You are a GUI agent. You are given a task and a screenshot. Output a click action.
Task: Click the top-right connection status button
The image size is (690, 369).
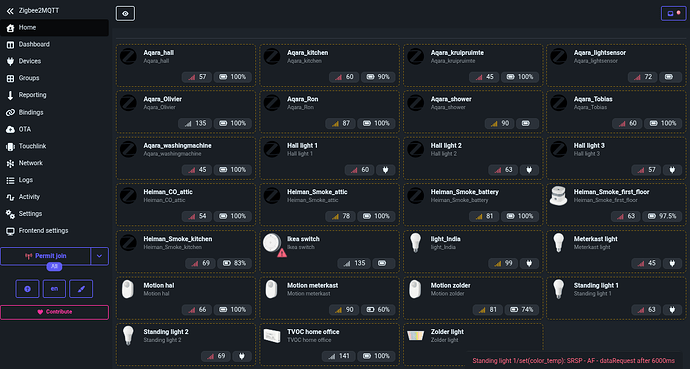[674, 13]
